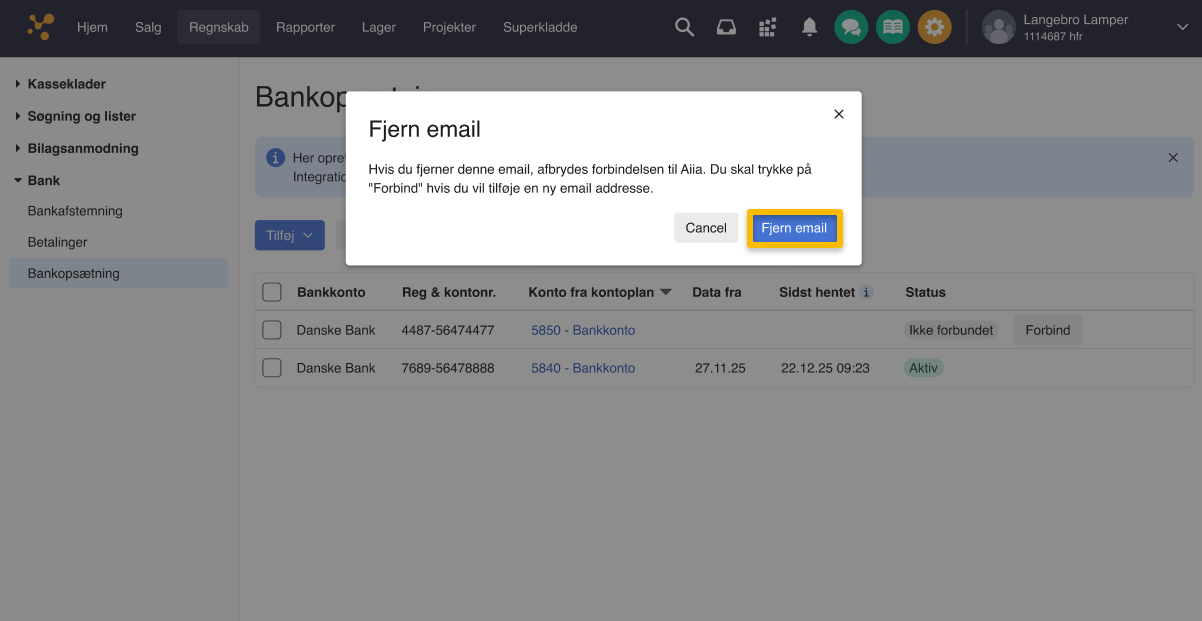Open settings via the gear icon
The image size is (1202, 621).
click(935, 27)
